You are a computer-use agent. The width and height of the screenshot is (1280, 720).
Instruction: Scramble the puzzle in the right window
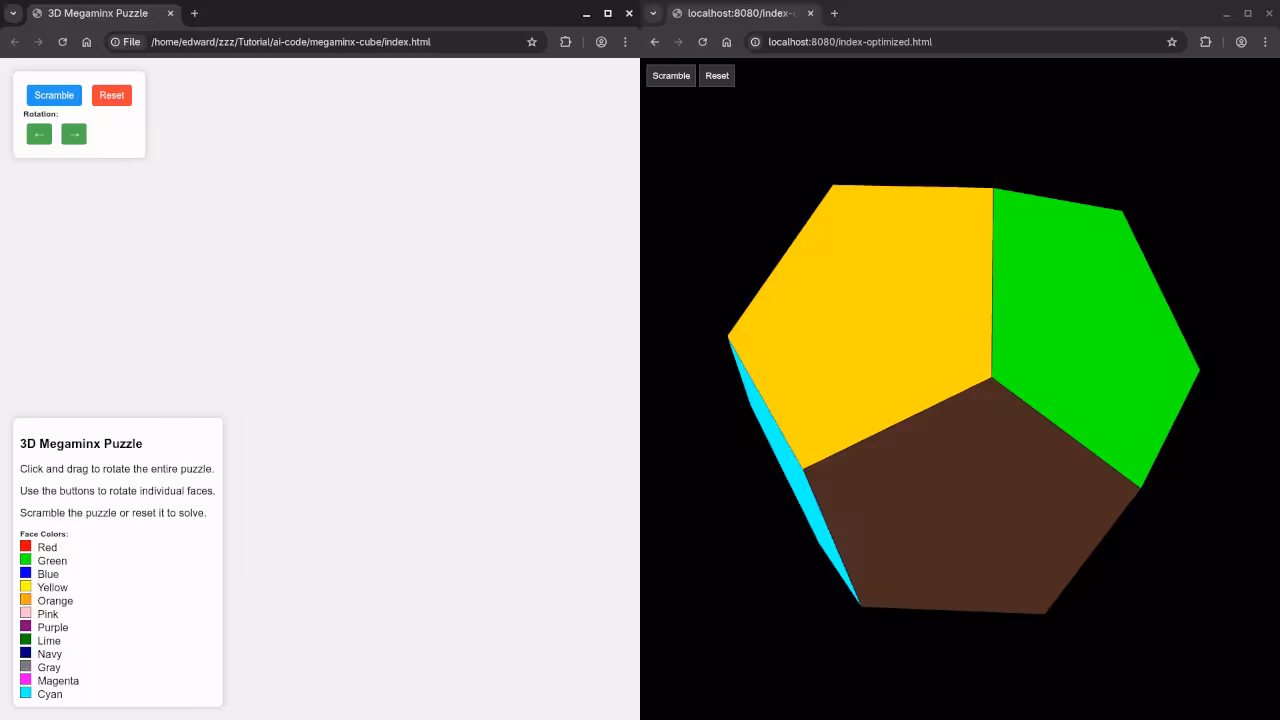pyautogui.click(x=670, y=75)
